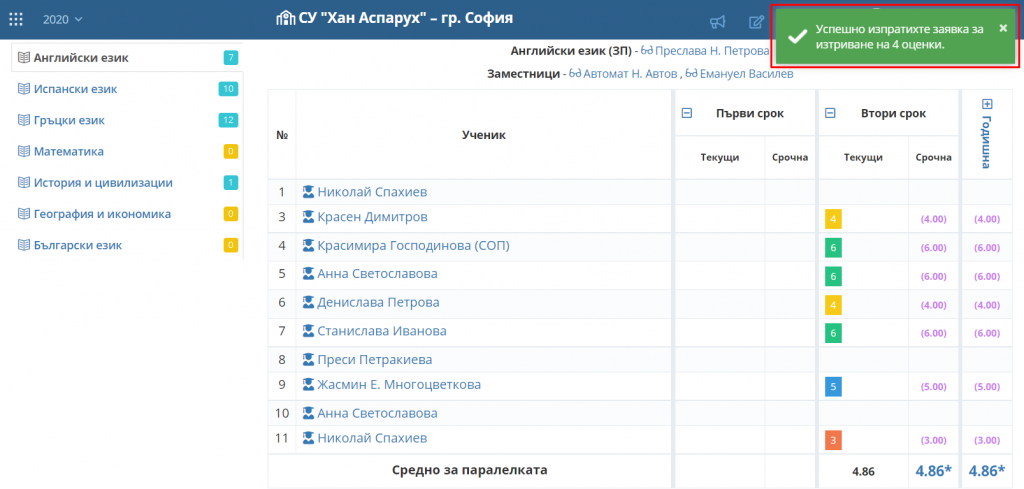Collapse the Първи срок column group

coord(687,113)
